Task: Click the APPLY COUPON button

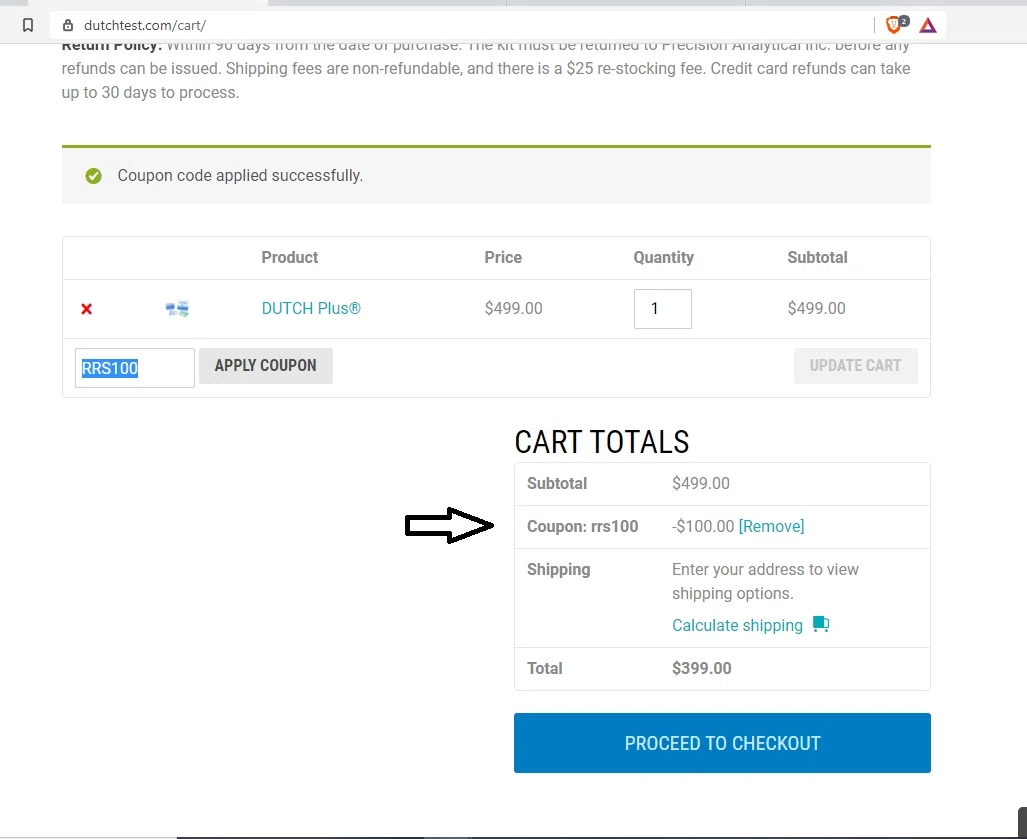Action: point(266,365)
